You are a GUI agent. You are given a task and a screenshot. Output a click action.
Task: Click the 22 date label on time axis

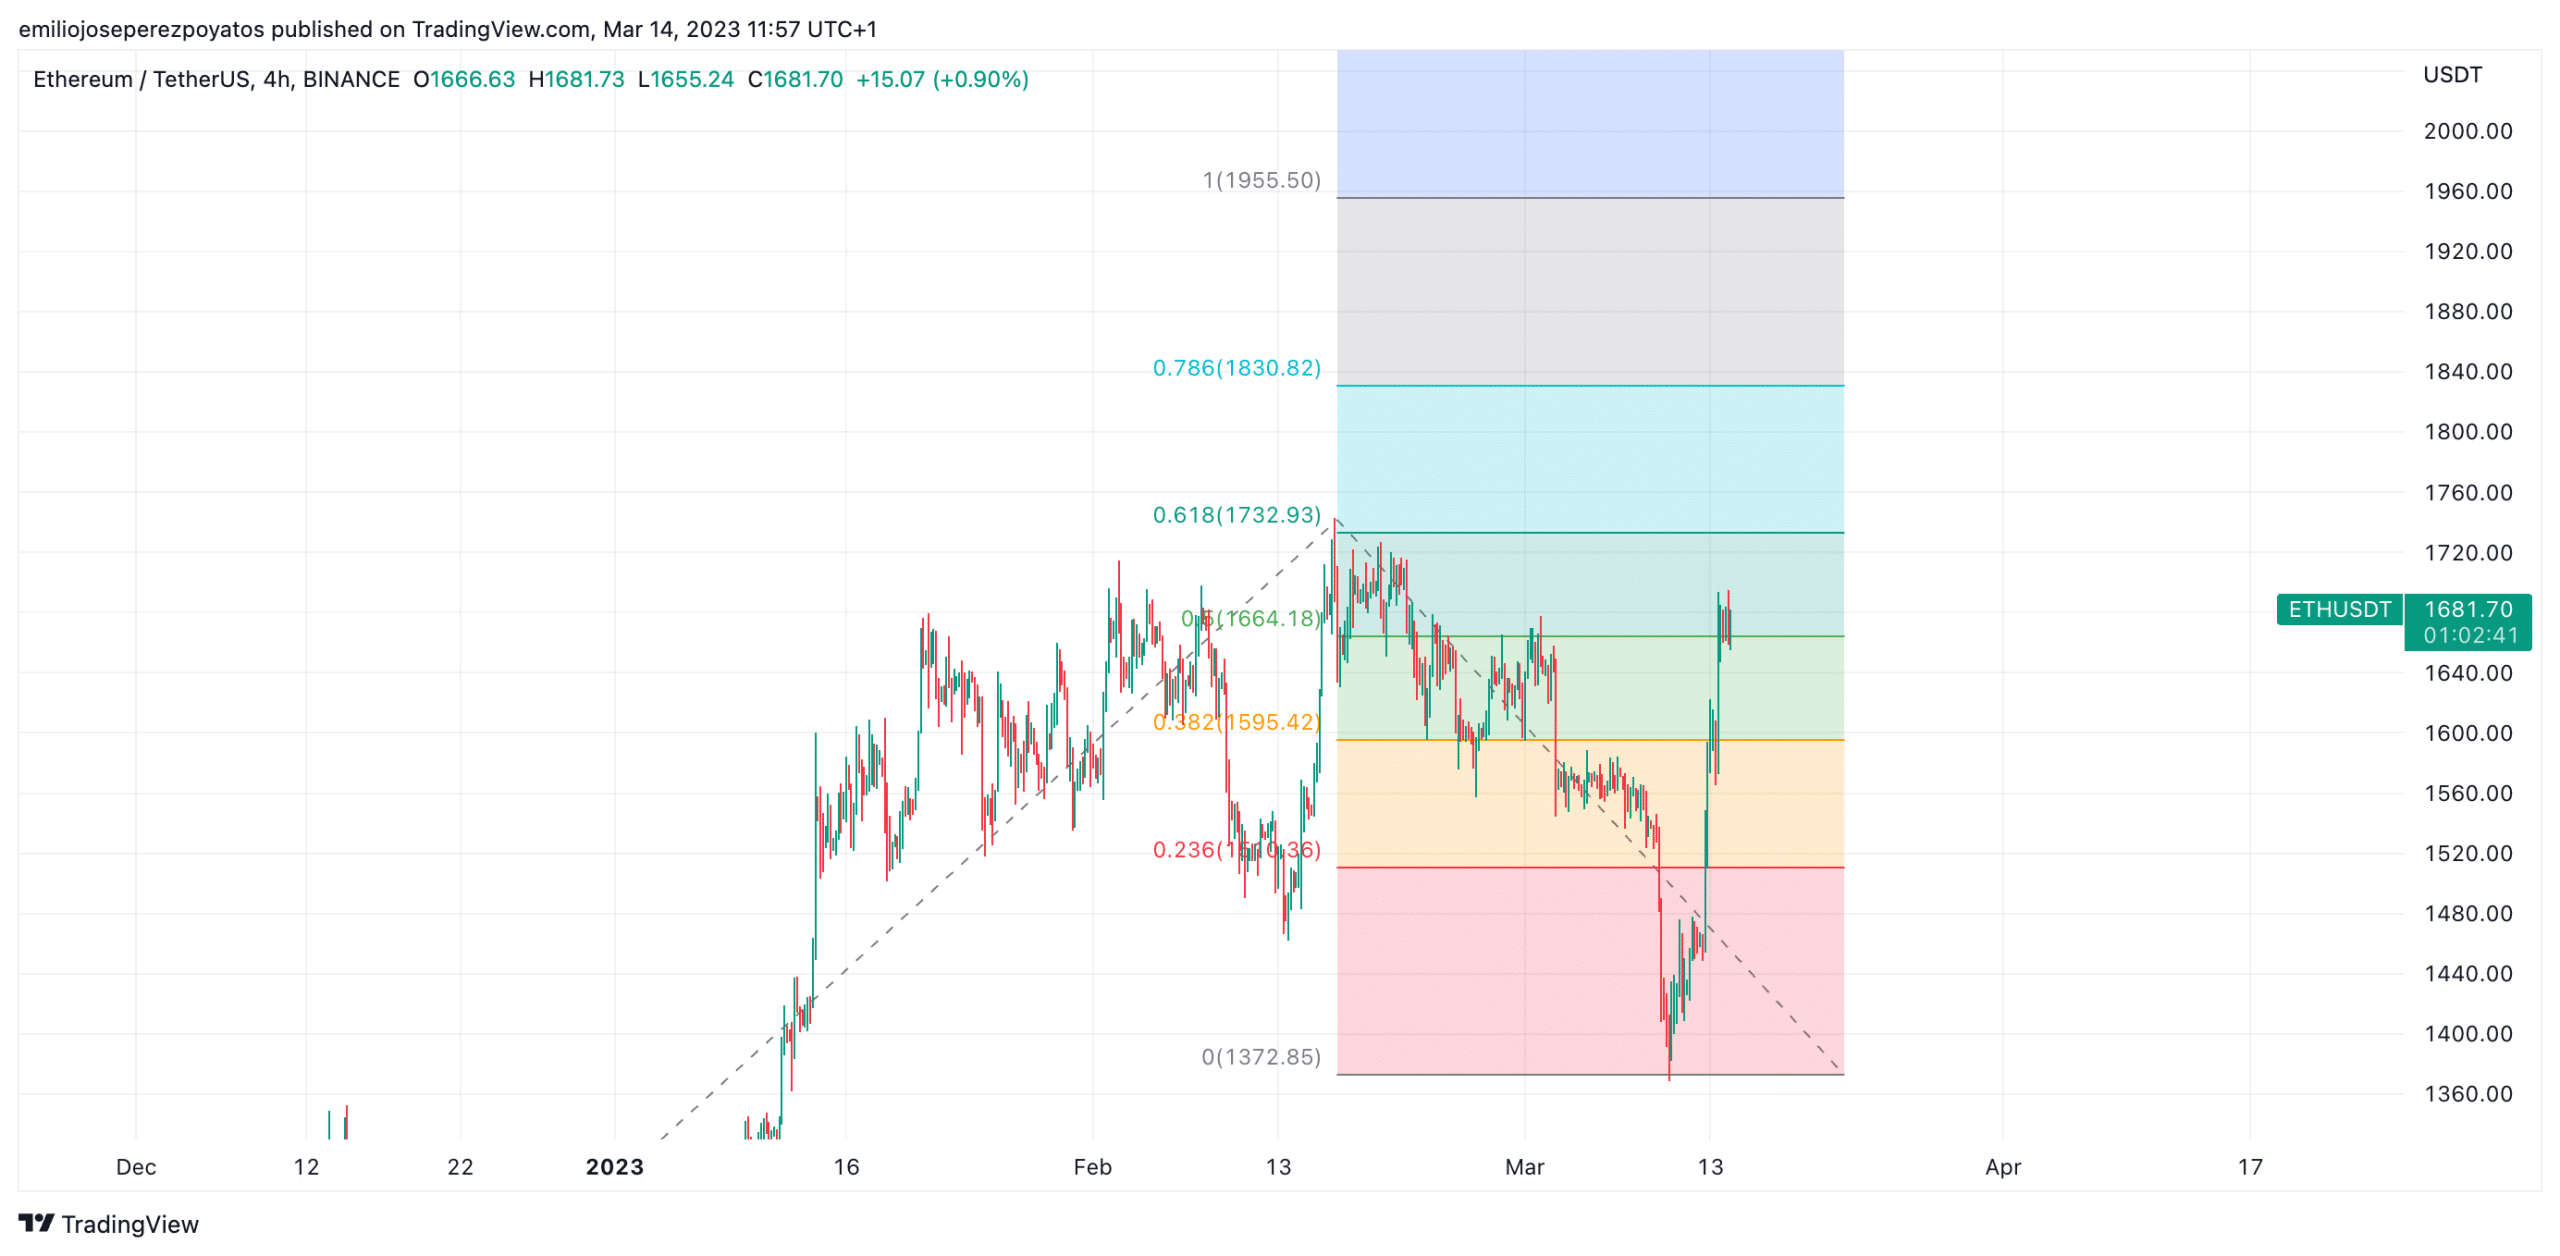[x=460, y=1167]
